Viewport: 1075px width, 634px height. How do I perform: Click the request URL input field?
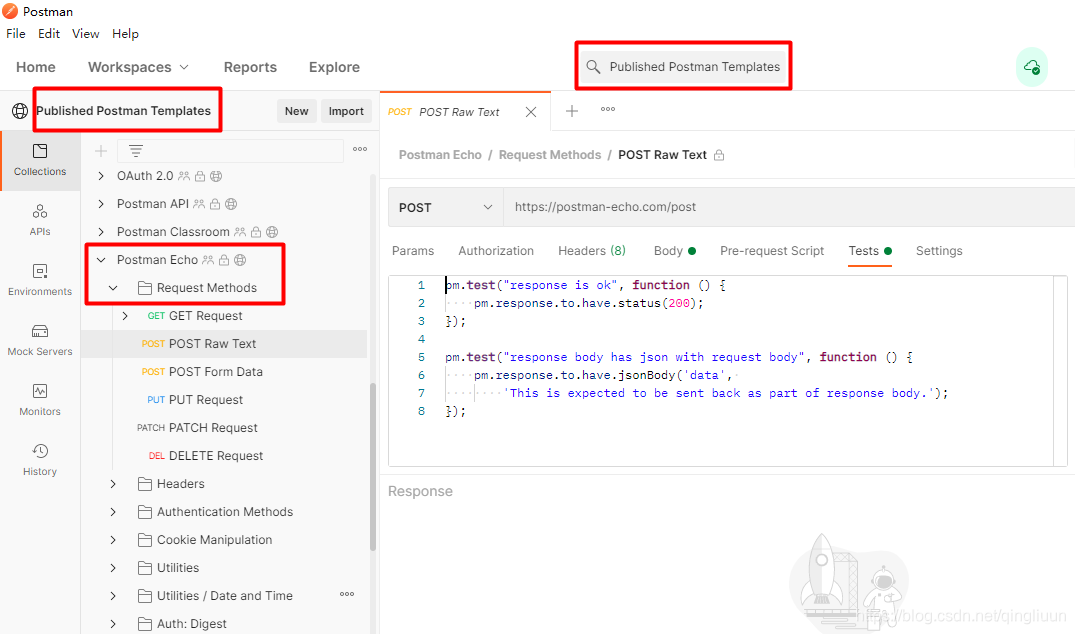(789, 207)
